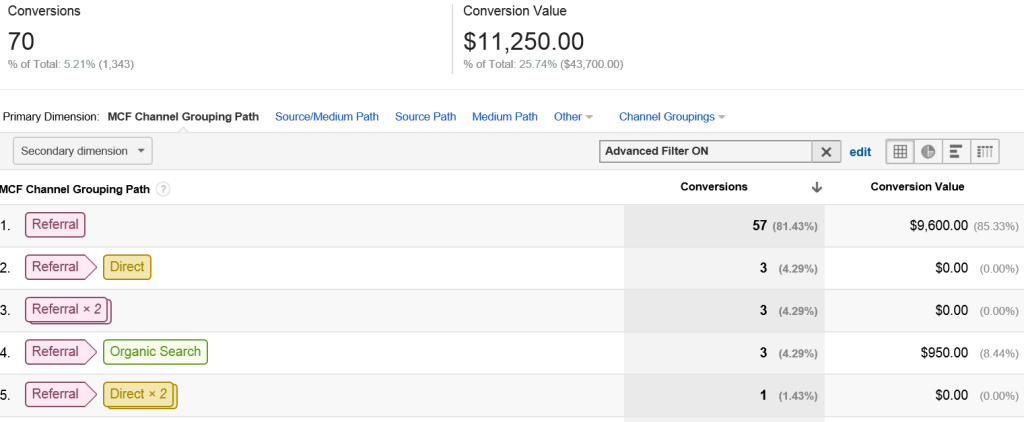Expand the Channel Groupings menu

[672, 117]
